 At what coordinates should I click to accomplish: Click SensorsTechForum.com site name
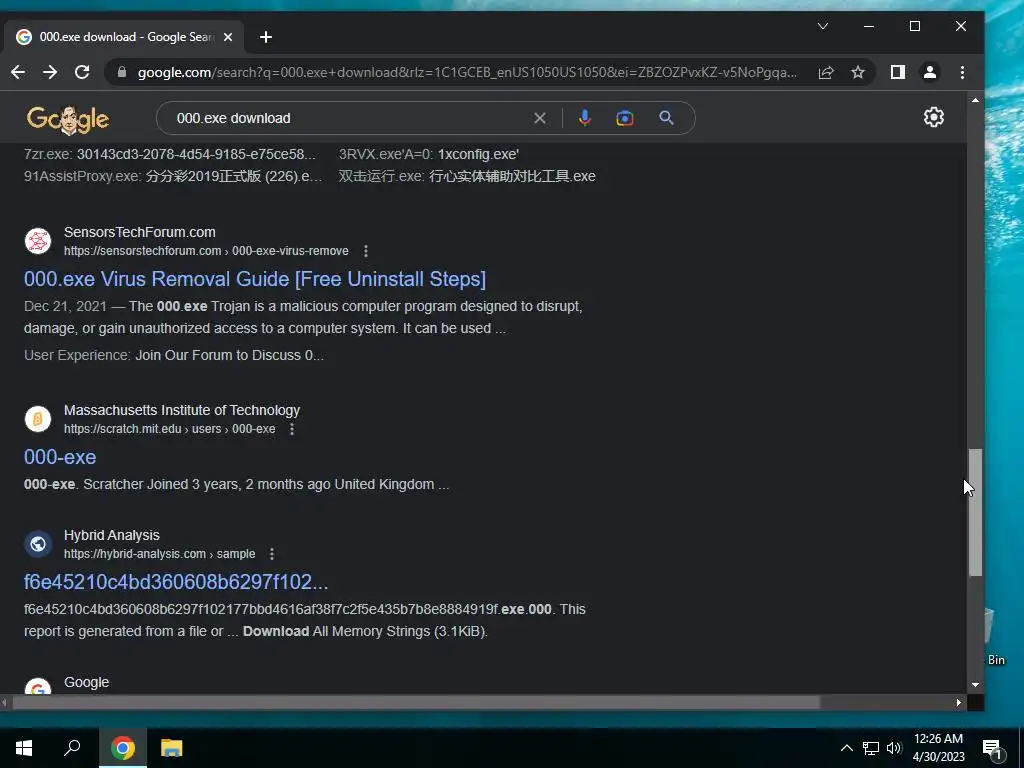point(140,232)
